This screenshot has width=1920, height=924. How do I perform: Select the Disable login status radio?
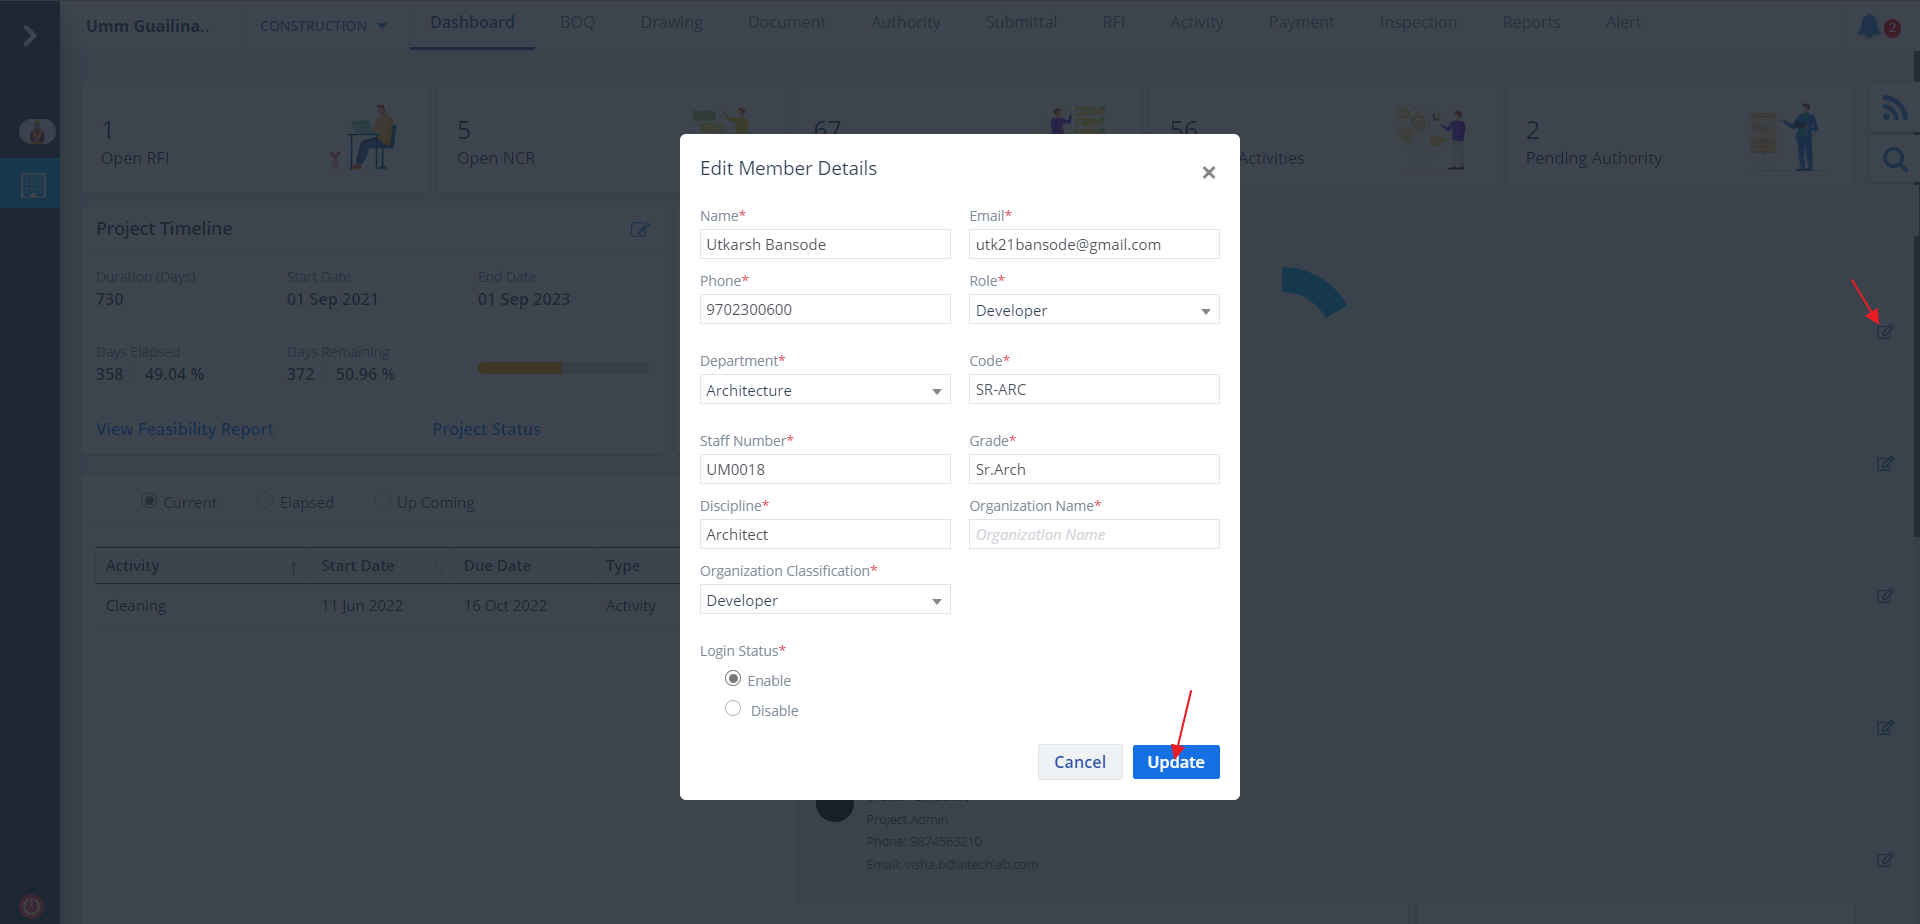[733, 709]
